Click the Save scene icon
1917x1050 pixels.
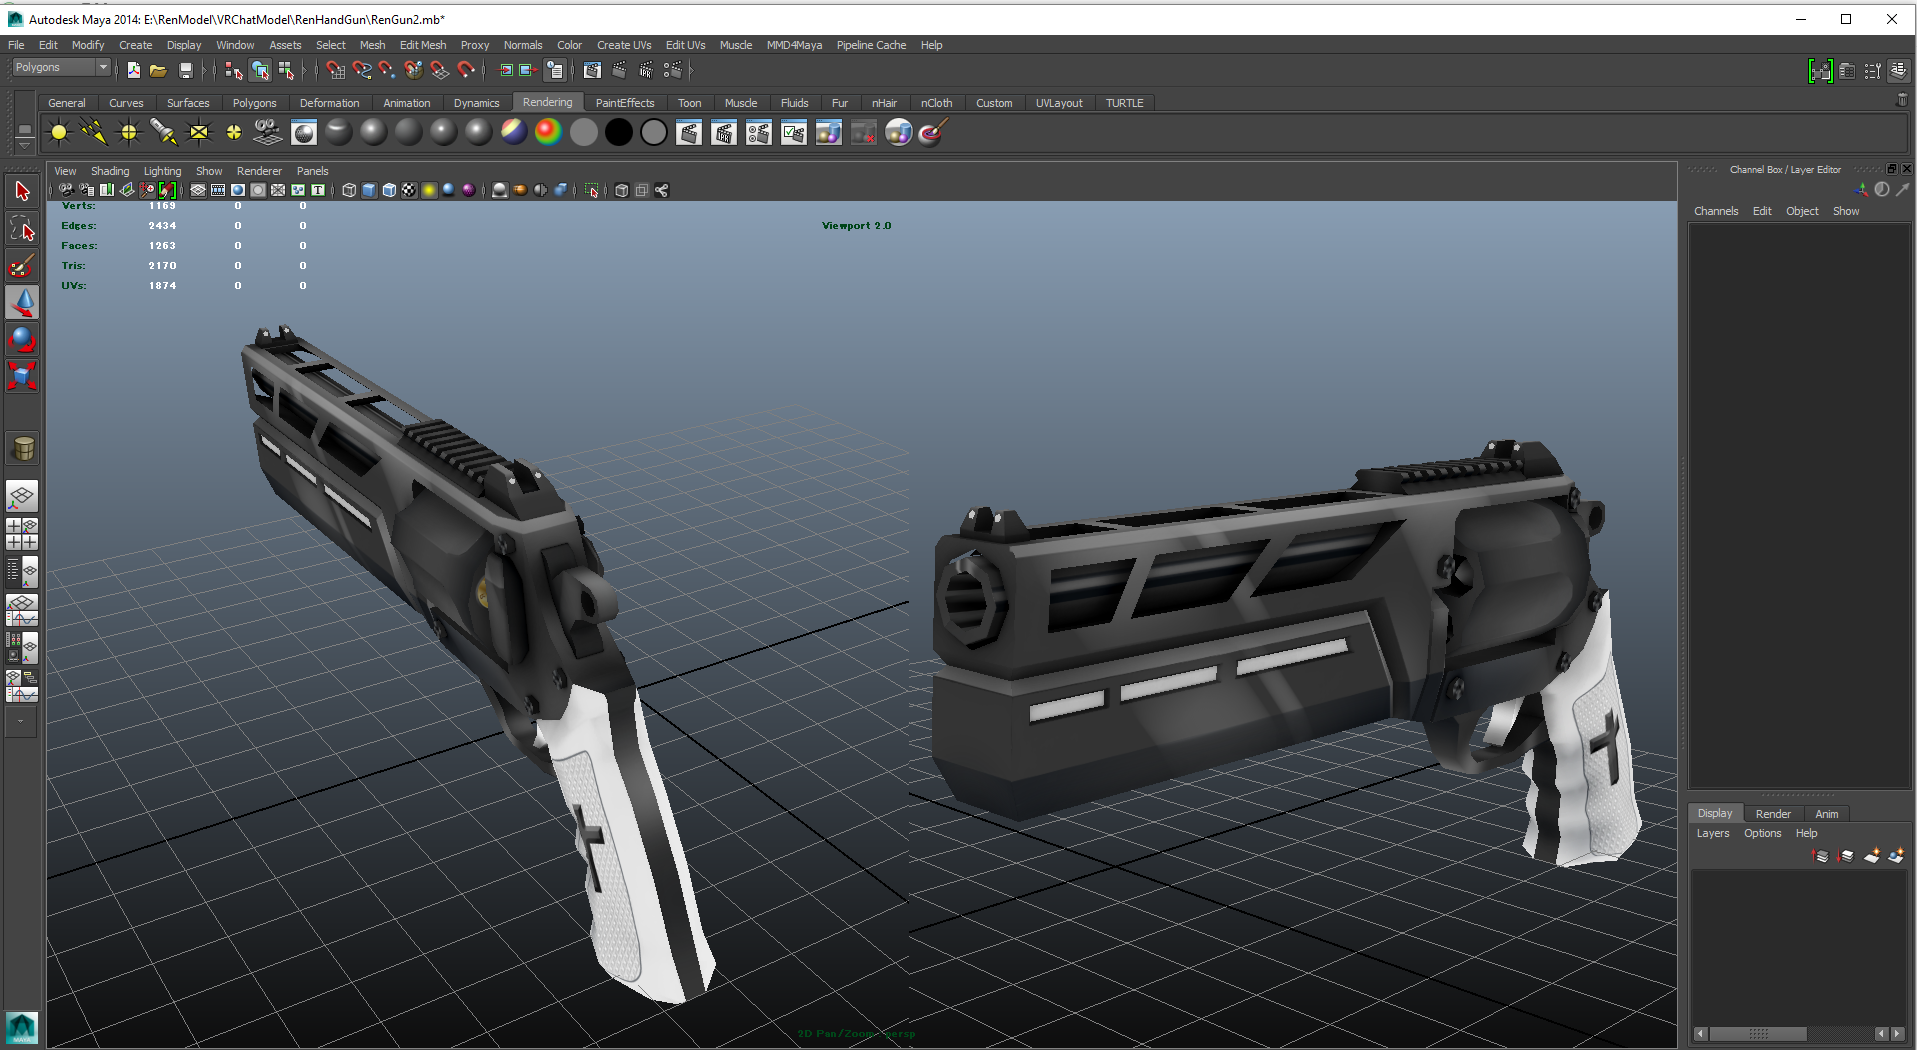[x=185, y=70]
